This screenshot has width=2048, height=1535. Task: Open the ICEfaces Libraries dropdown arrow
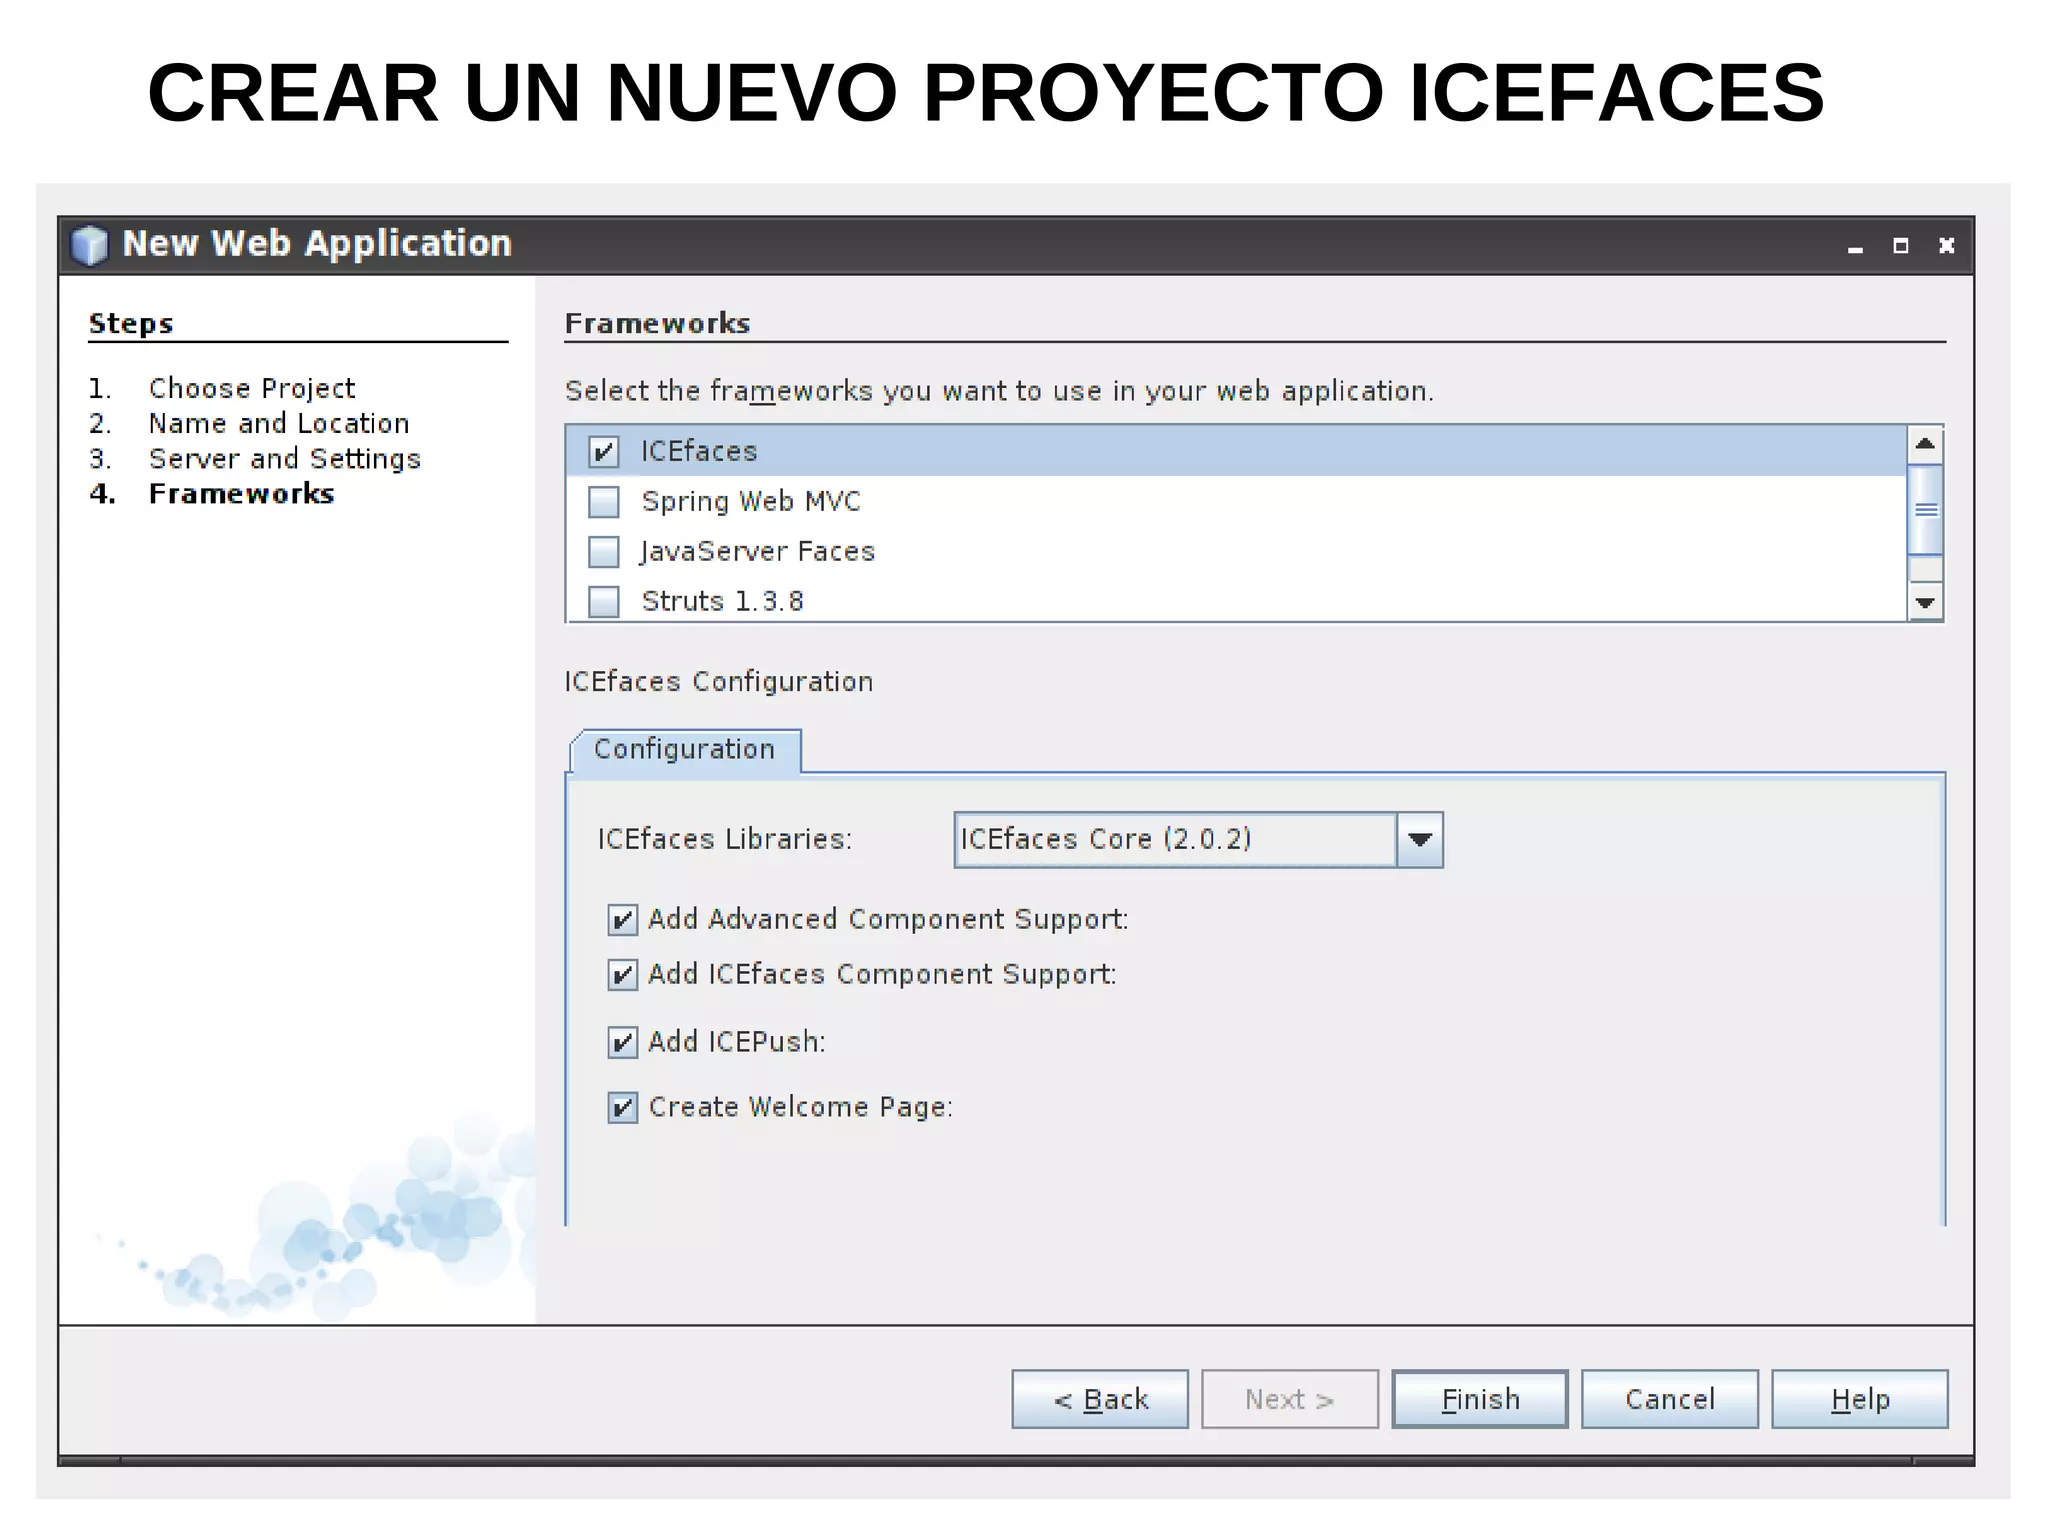1420,840
